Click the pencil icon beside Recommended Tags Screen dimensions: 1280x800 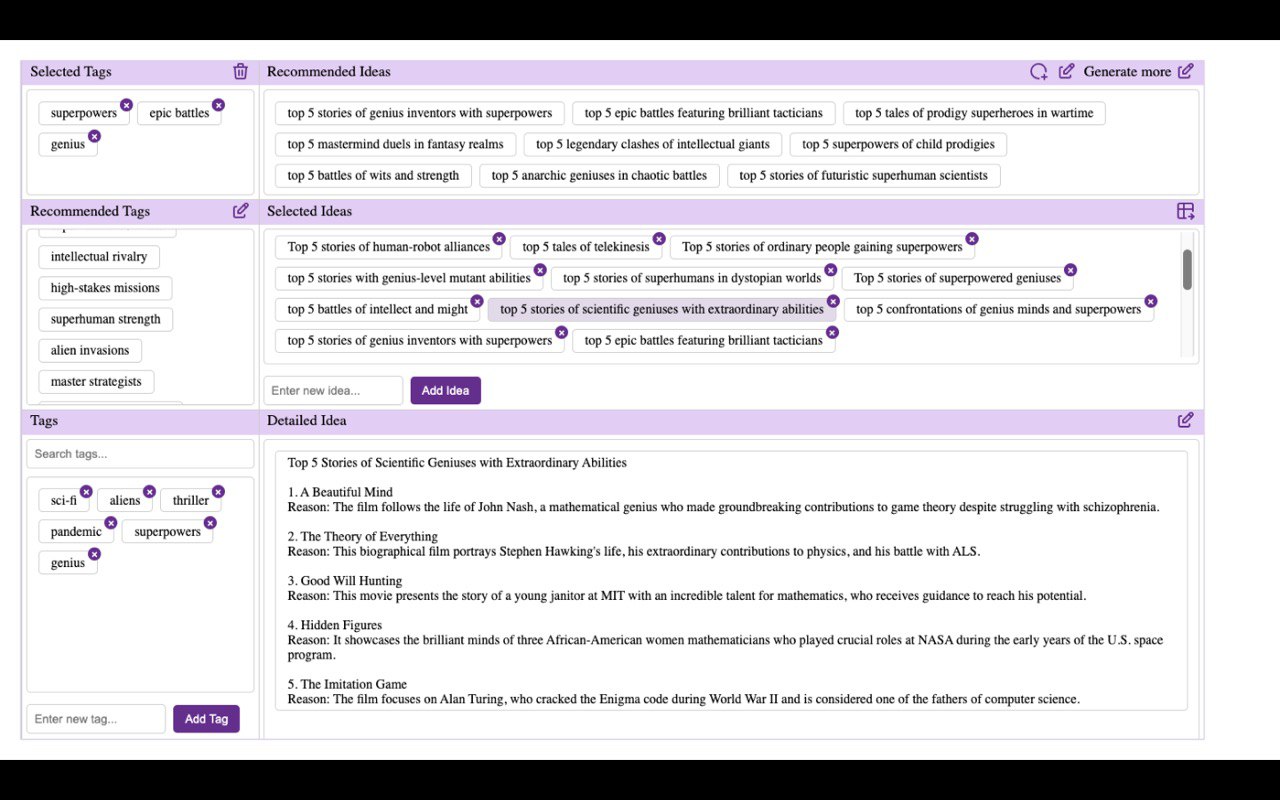point(240,211)
